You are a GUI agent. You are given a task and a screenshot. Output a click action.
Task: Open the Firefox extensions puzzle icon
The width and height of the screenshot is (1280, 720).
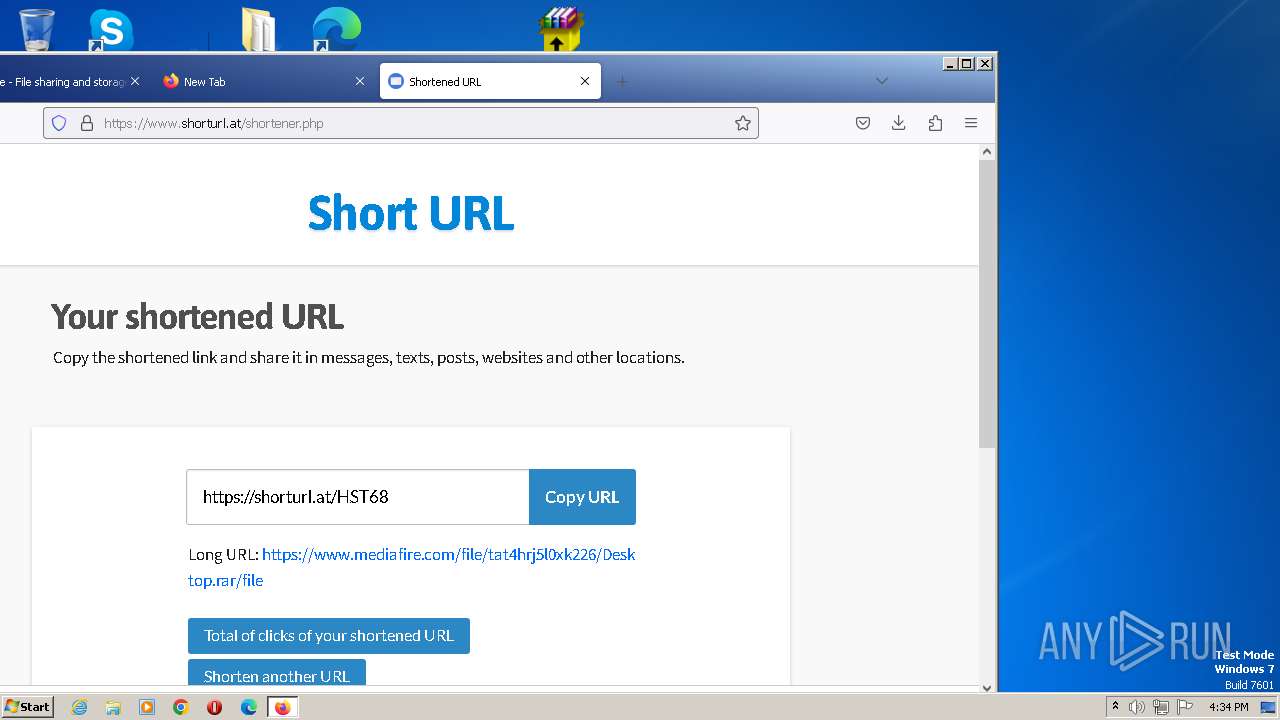(x=935, y=123)
